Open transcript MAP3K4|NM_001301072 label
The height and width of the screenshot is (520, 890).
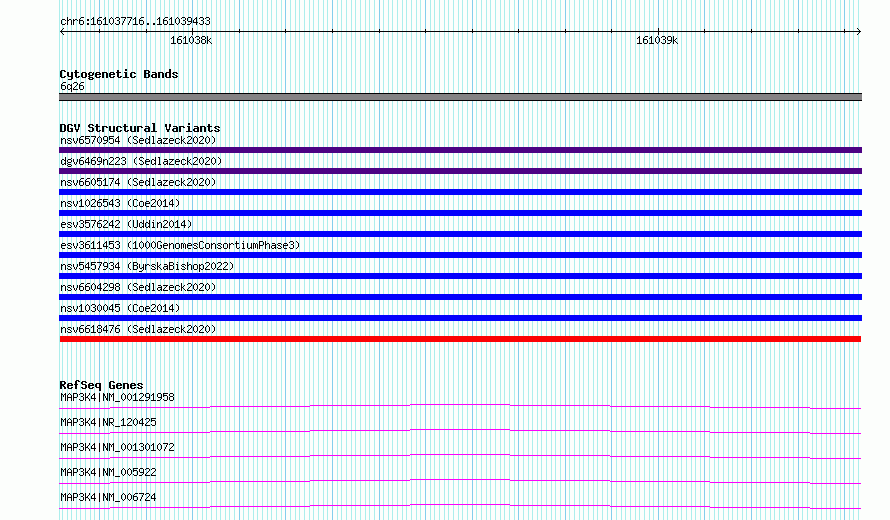click(x=117, y=447)
